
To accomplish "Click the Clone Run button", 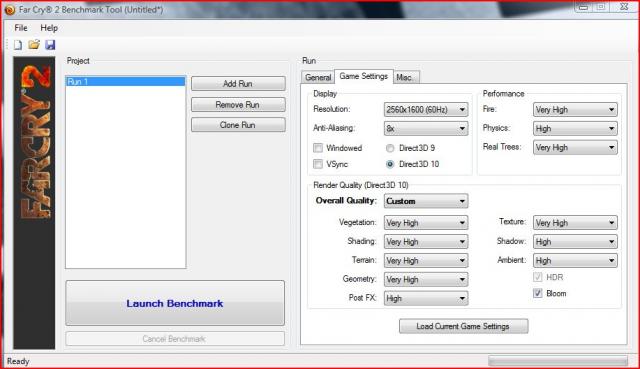I will [x=238, y=125].
